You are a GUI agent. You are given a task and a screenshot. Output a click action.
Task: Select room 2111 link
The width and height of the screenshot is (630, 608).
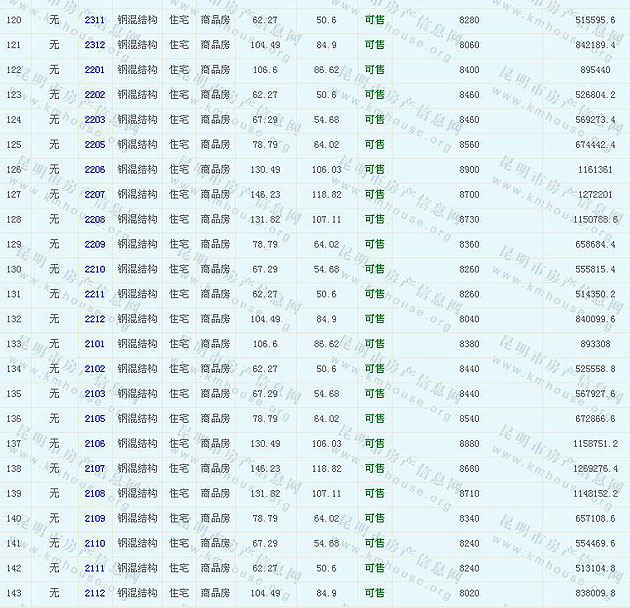click(x=94, y=568)
